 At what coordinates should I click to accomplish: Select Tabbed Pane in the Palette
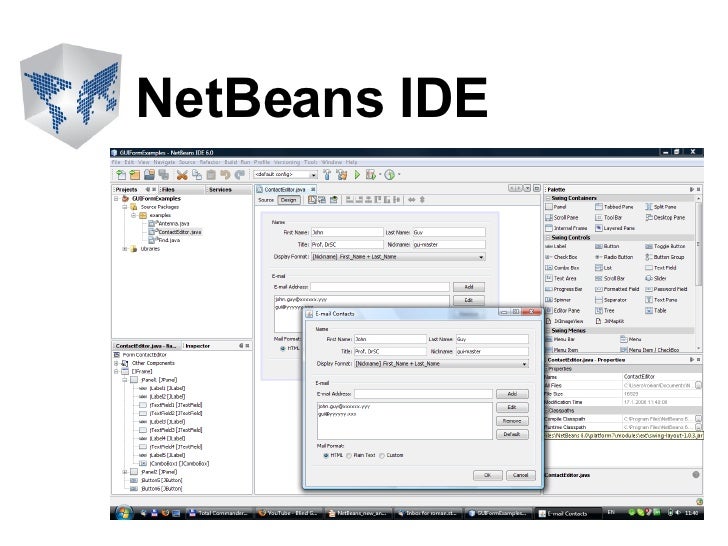click(614, 207)
